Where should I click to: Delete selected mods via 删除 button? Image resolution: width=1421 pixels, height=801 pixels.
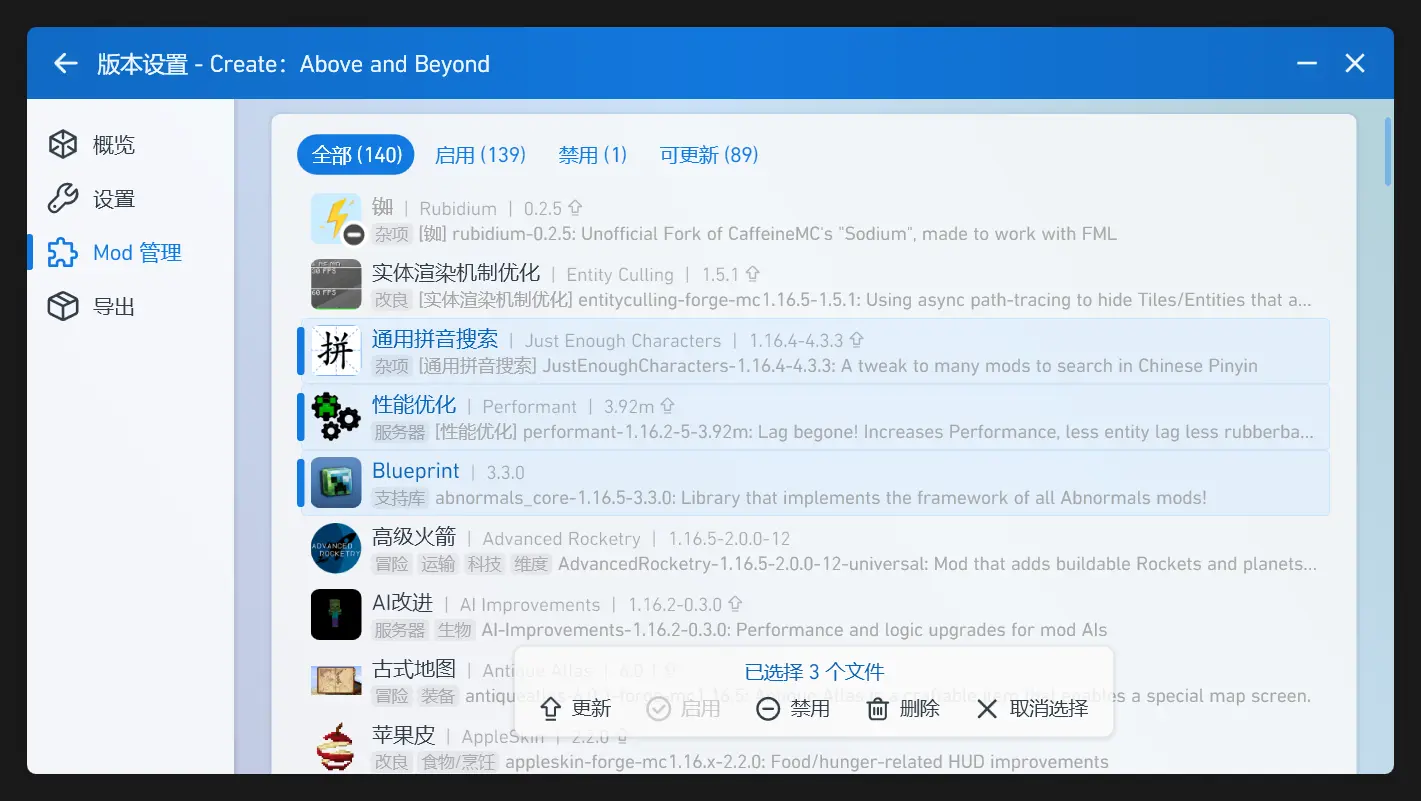(903, 709)
